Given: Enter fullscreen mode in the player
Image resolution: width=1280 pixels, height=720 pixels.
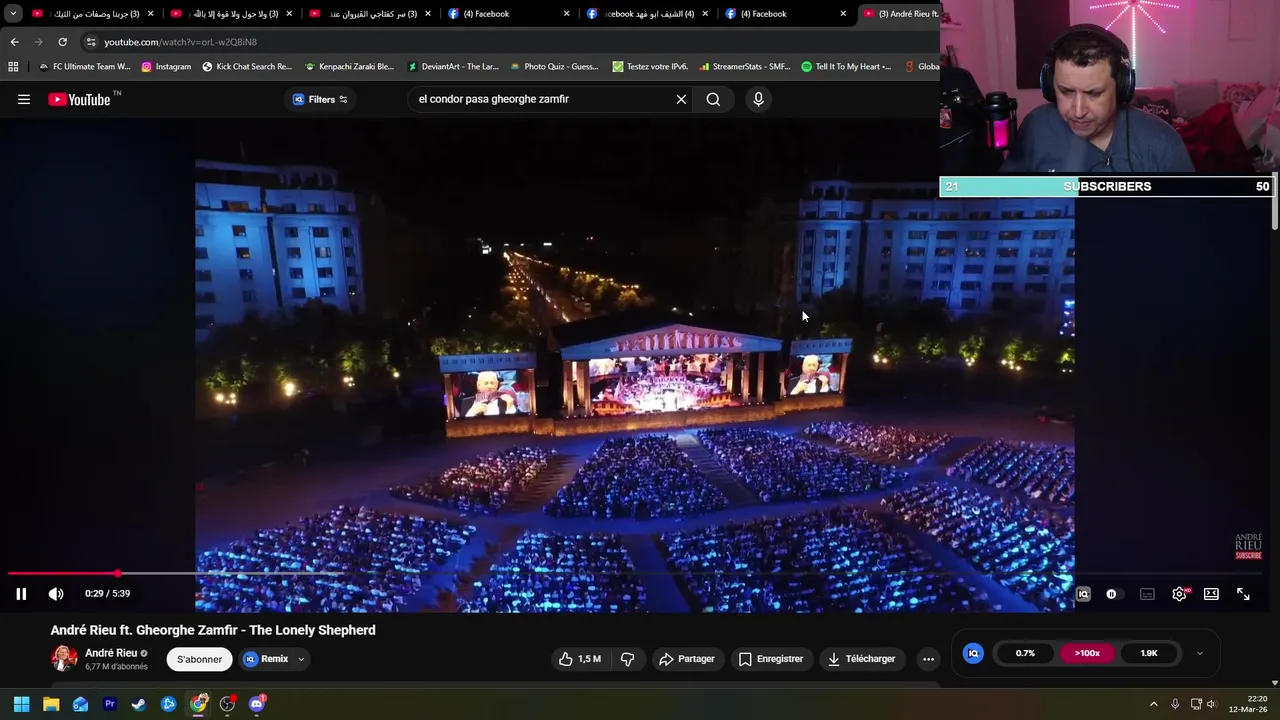Looking at the screenshot, I should (x=1243, y=594).
